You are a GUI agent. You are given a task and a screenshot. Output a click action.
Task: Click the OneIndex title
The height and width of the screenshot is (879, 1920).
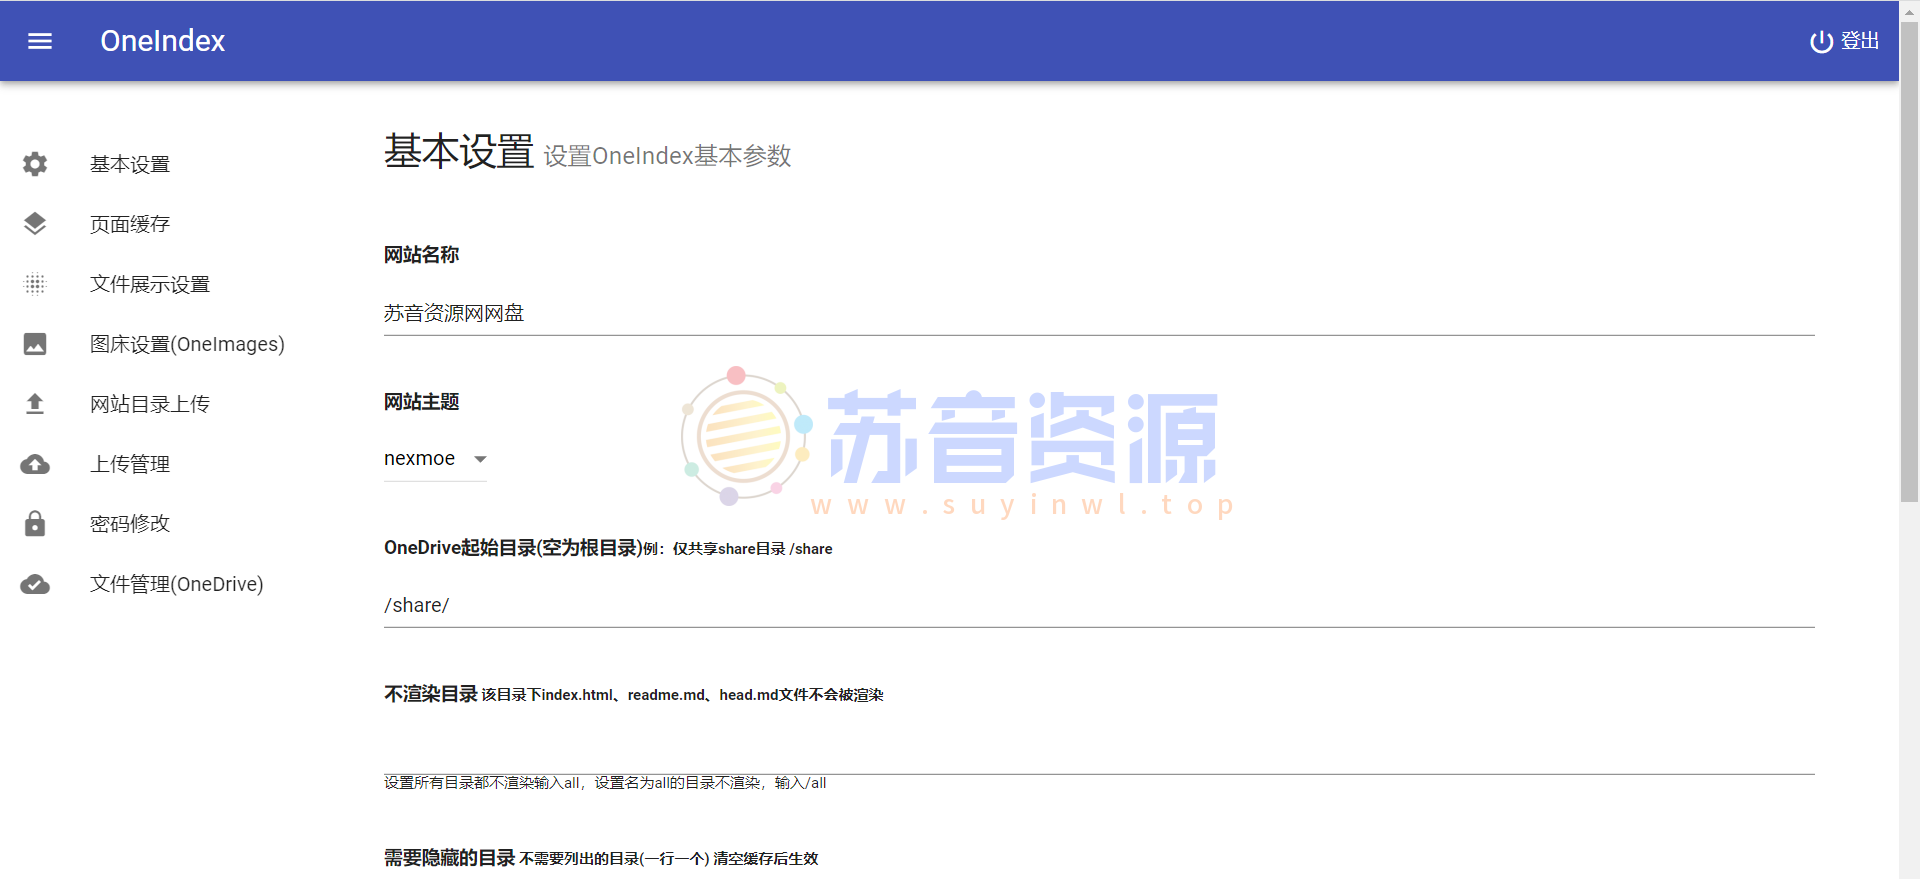tap(163, 41)
